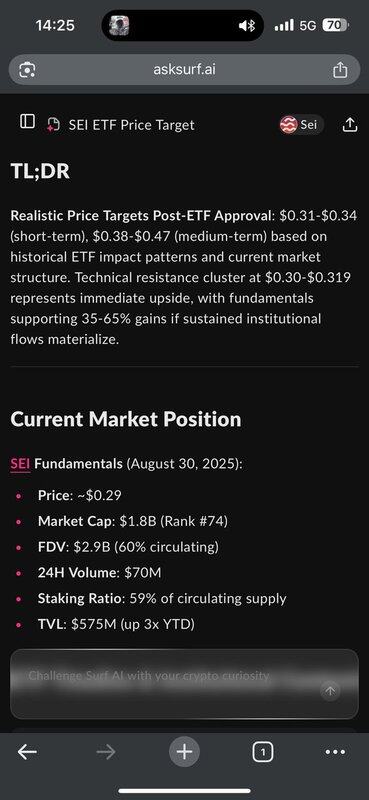369x800 pixels.
Task: Go forward with the right arrow
Action: (106, 752)
